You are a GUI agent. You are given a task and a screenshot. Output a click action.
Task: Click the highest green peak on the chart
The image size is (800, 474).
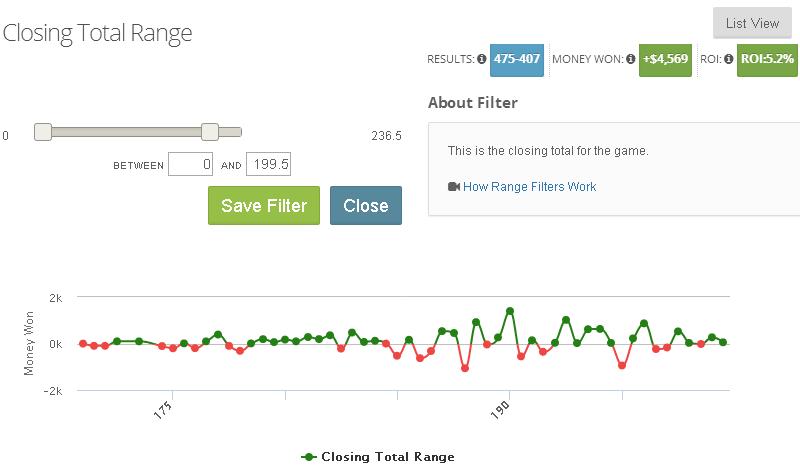510,311
